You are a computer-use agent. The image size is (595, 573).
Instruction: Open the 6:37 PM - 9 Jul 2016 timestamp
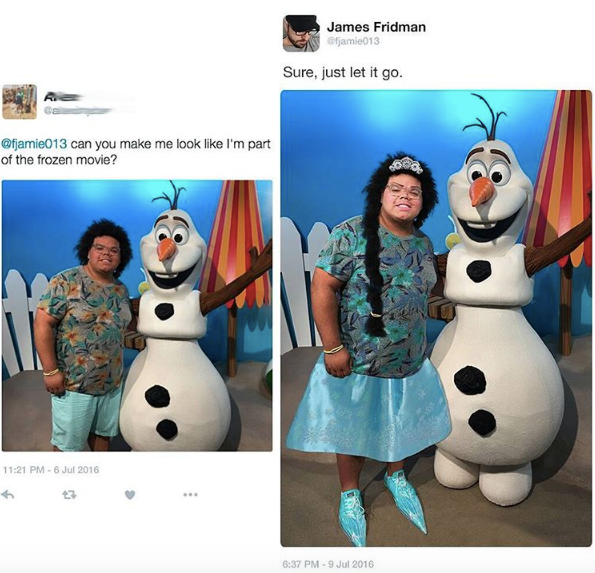pyautogui.click(x=328, y=564)
